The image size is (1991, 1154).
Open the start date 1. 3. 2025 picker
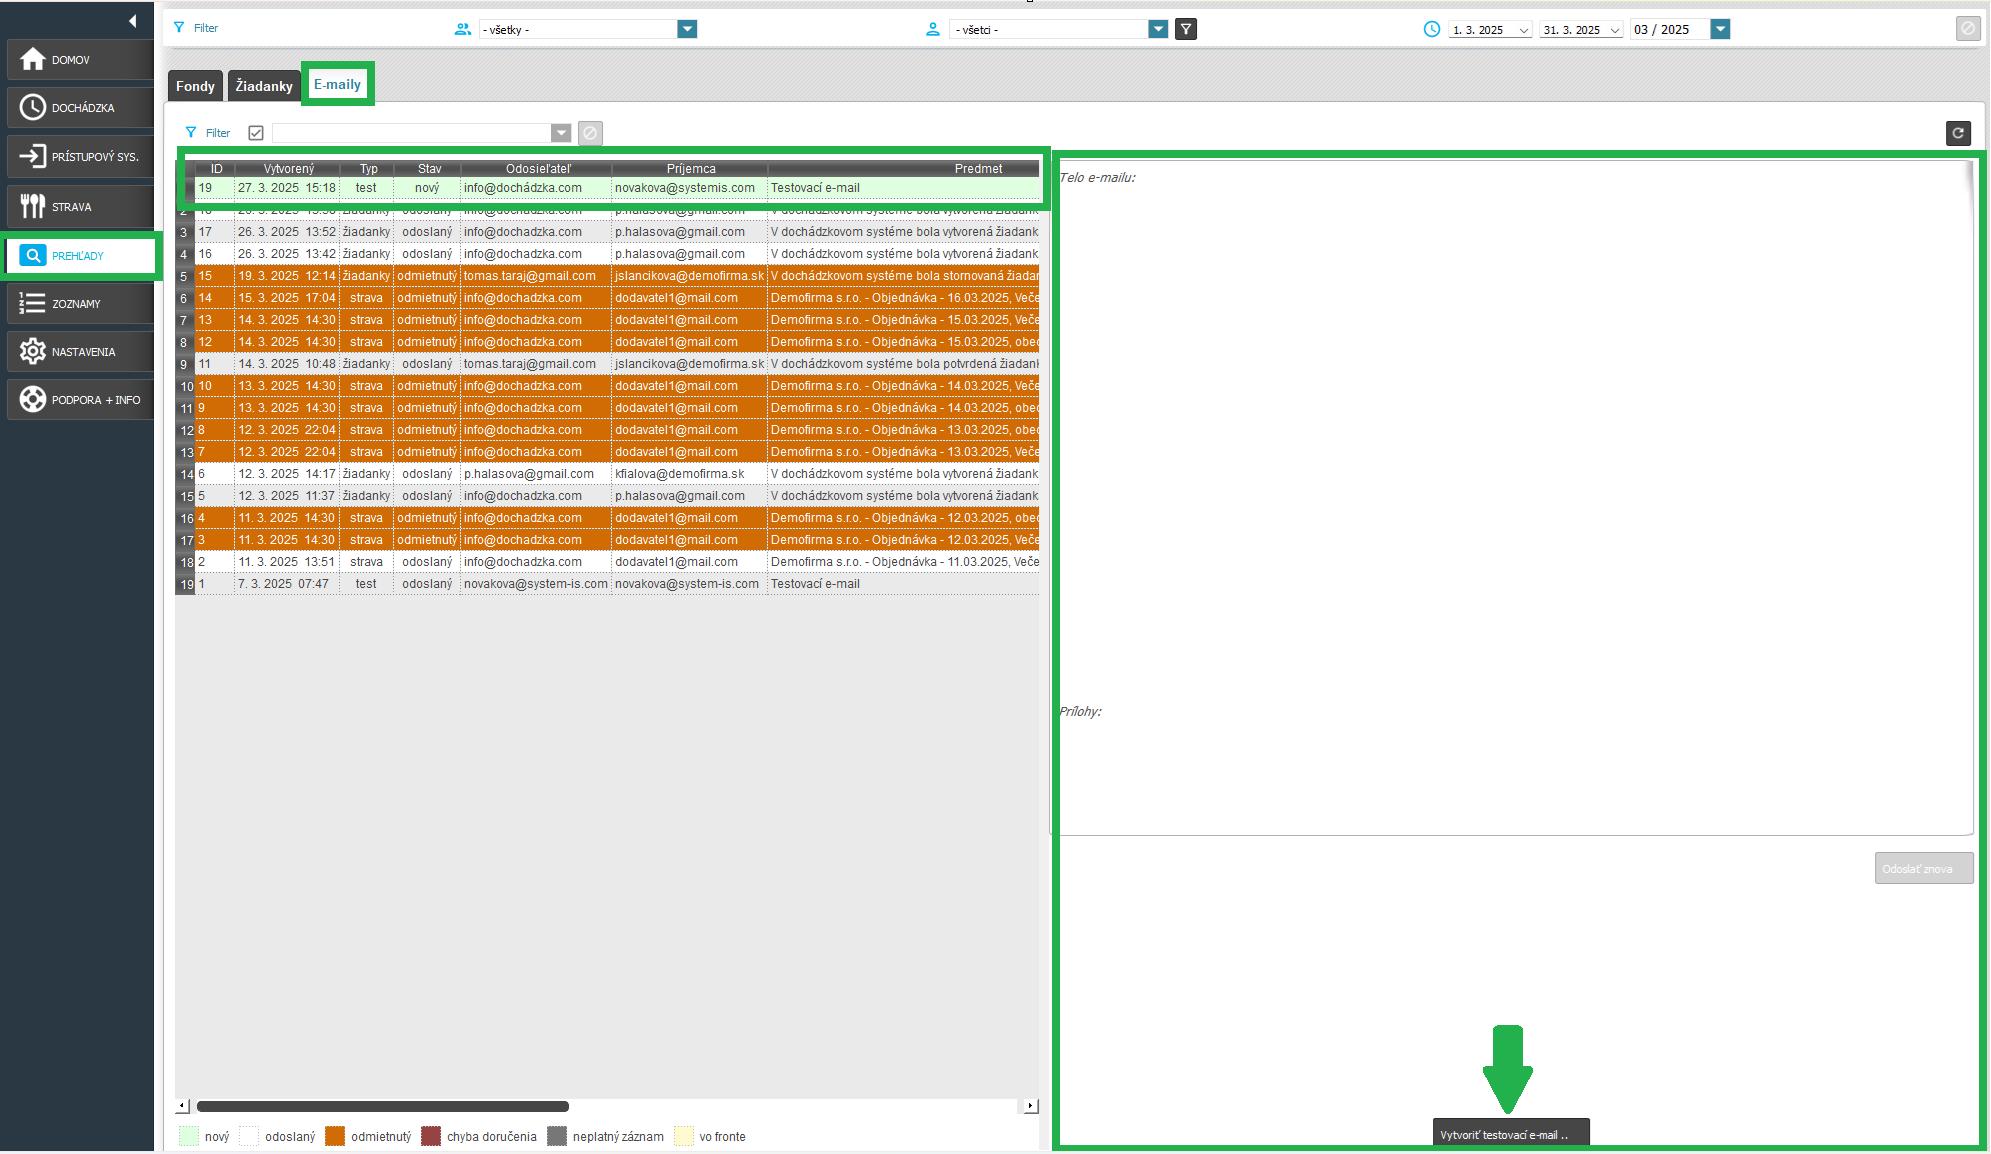click(x=1490, y=30)
